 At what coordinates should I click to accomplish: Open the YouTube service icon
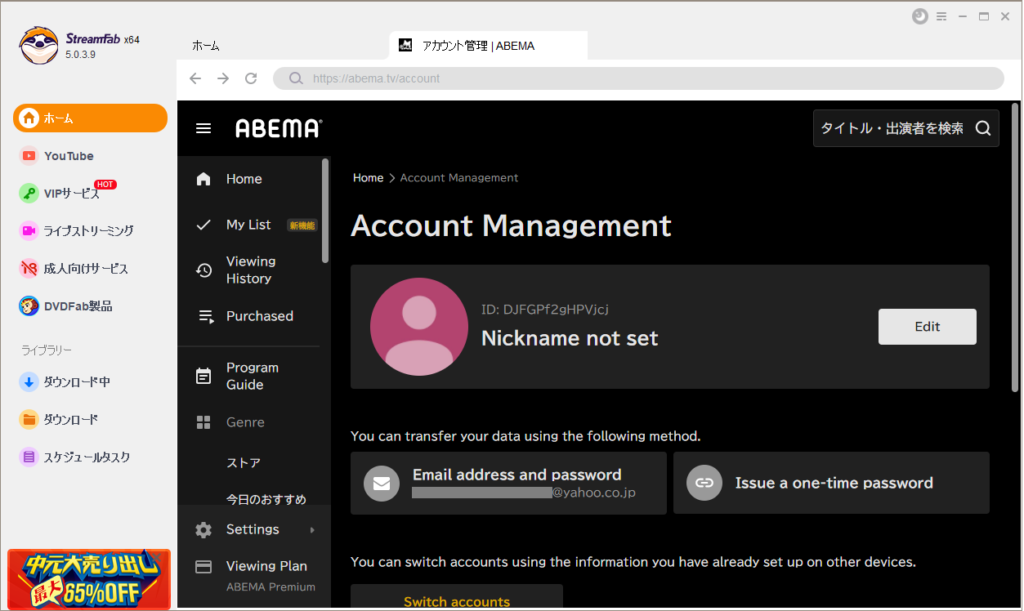click(29, 156)
